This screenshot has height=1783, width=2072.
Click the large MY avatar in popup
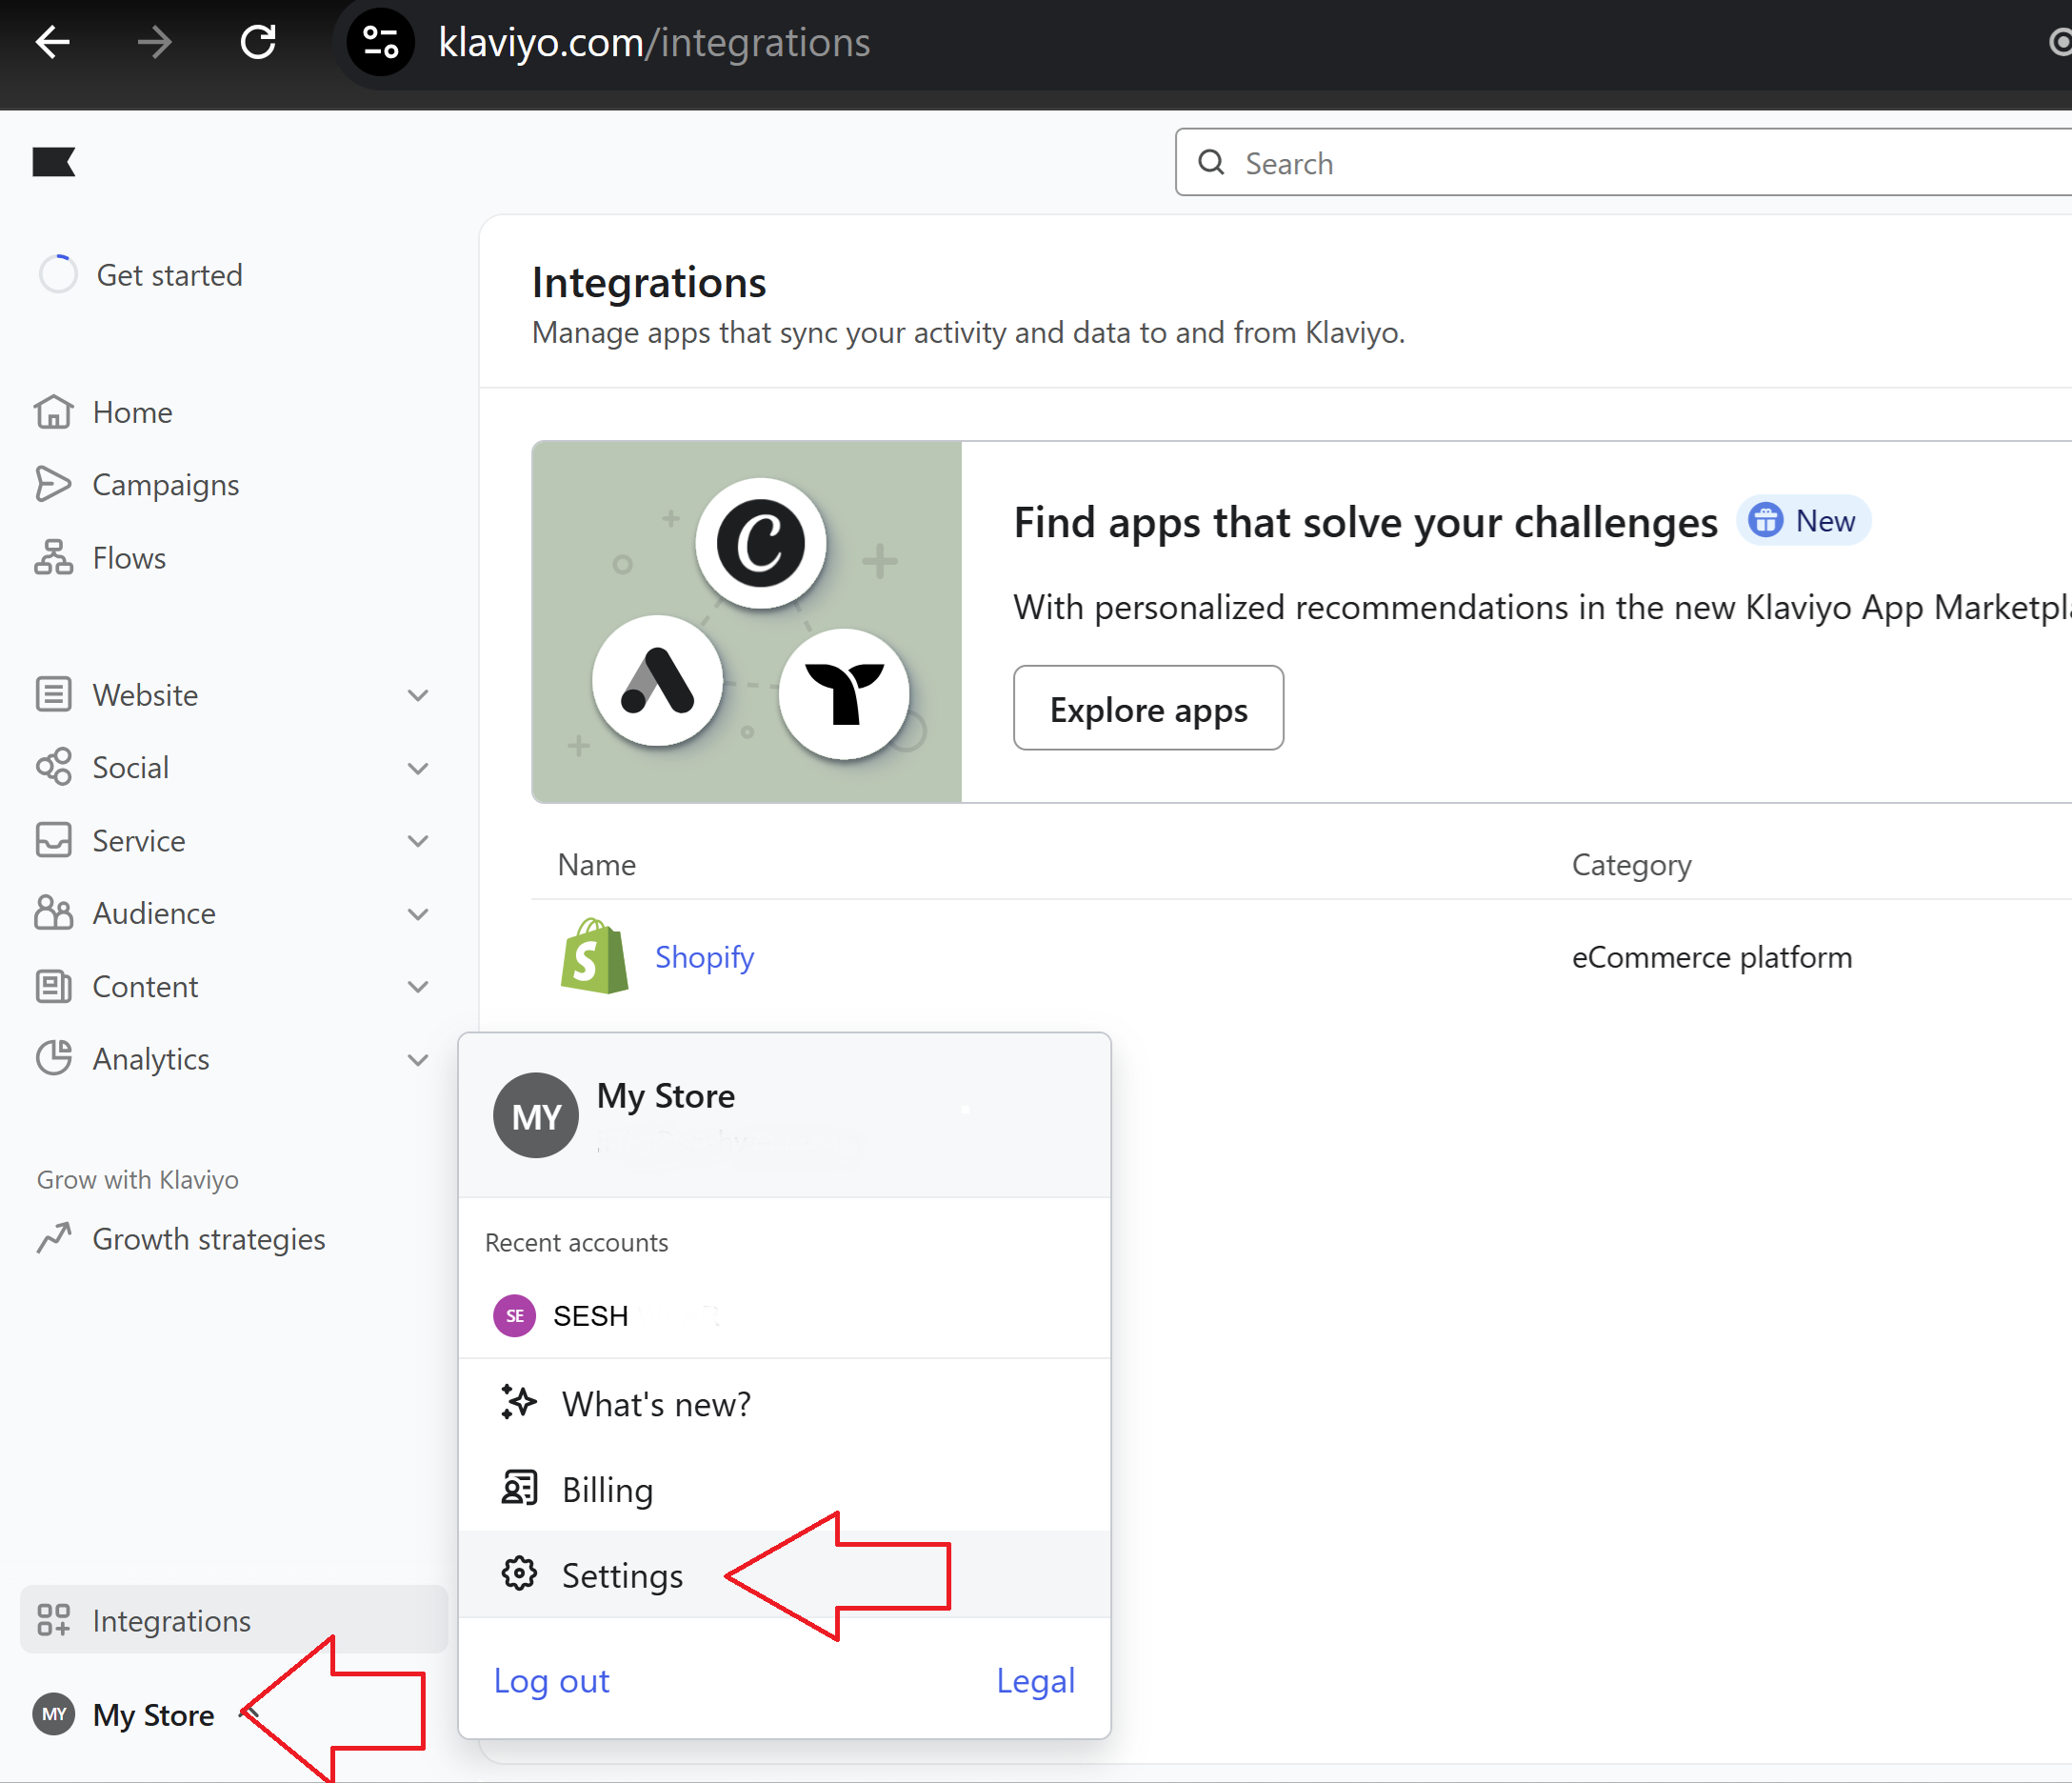point(536,1116)
